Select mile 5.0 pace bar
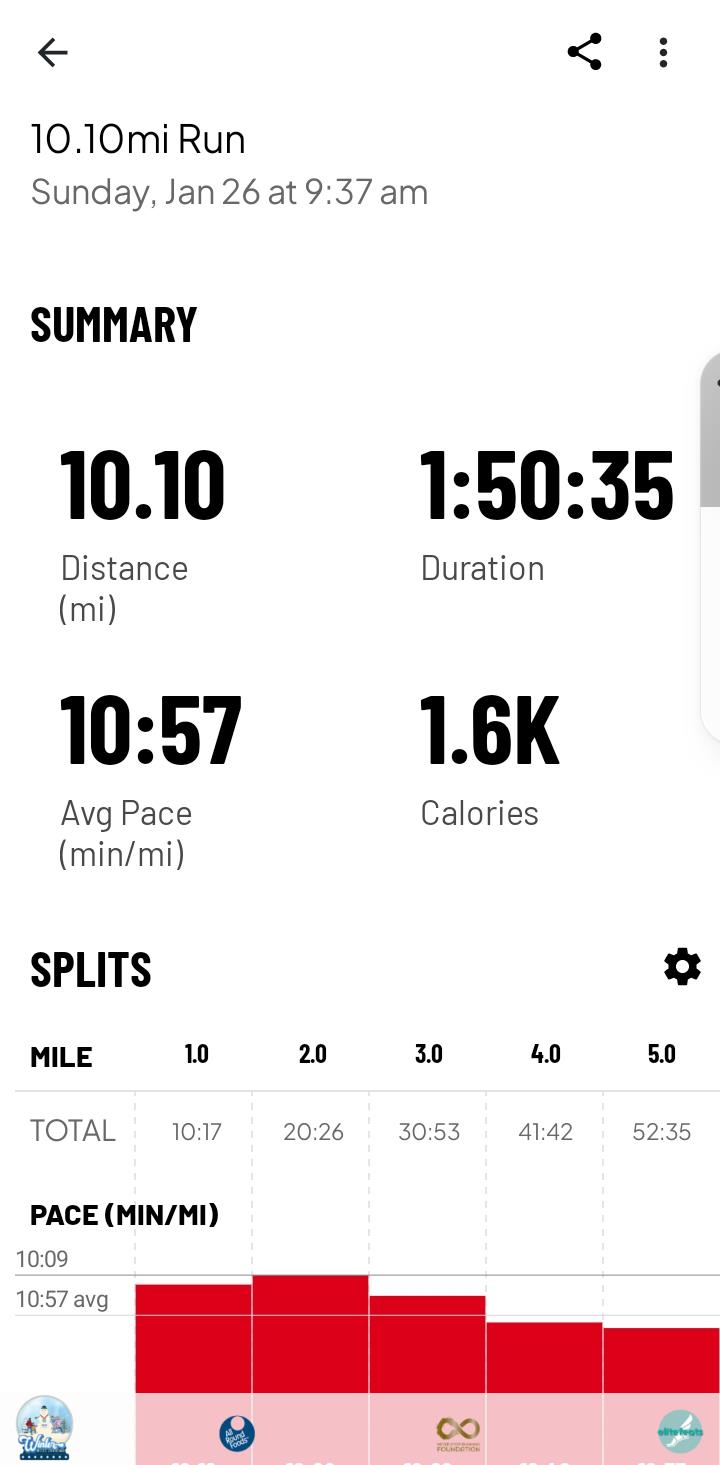 point(661,1360)
